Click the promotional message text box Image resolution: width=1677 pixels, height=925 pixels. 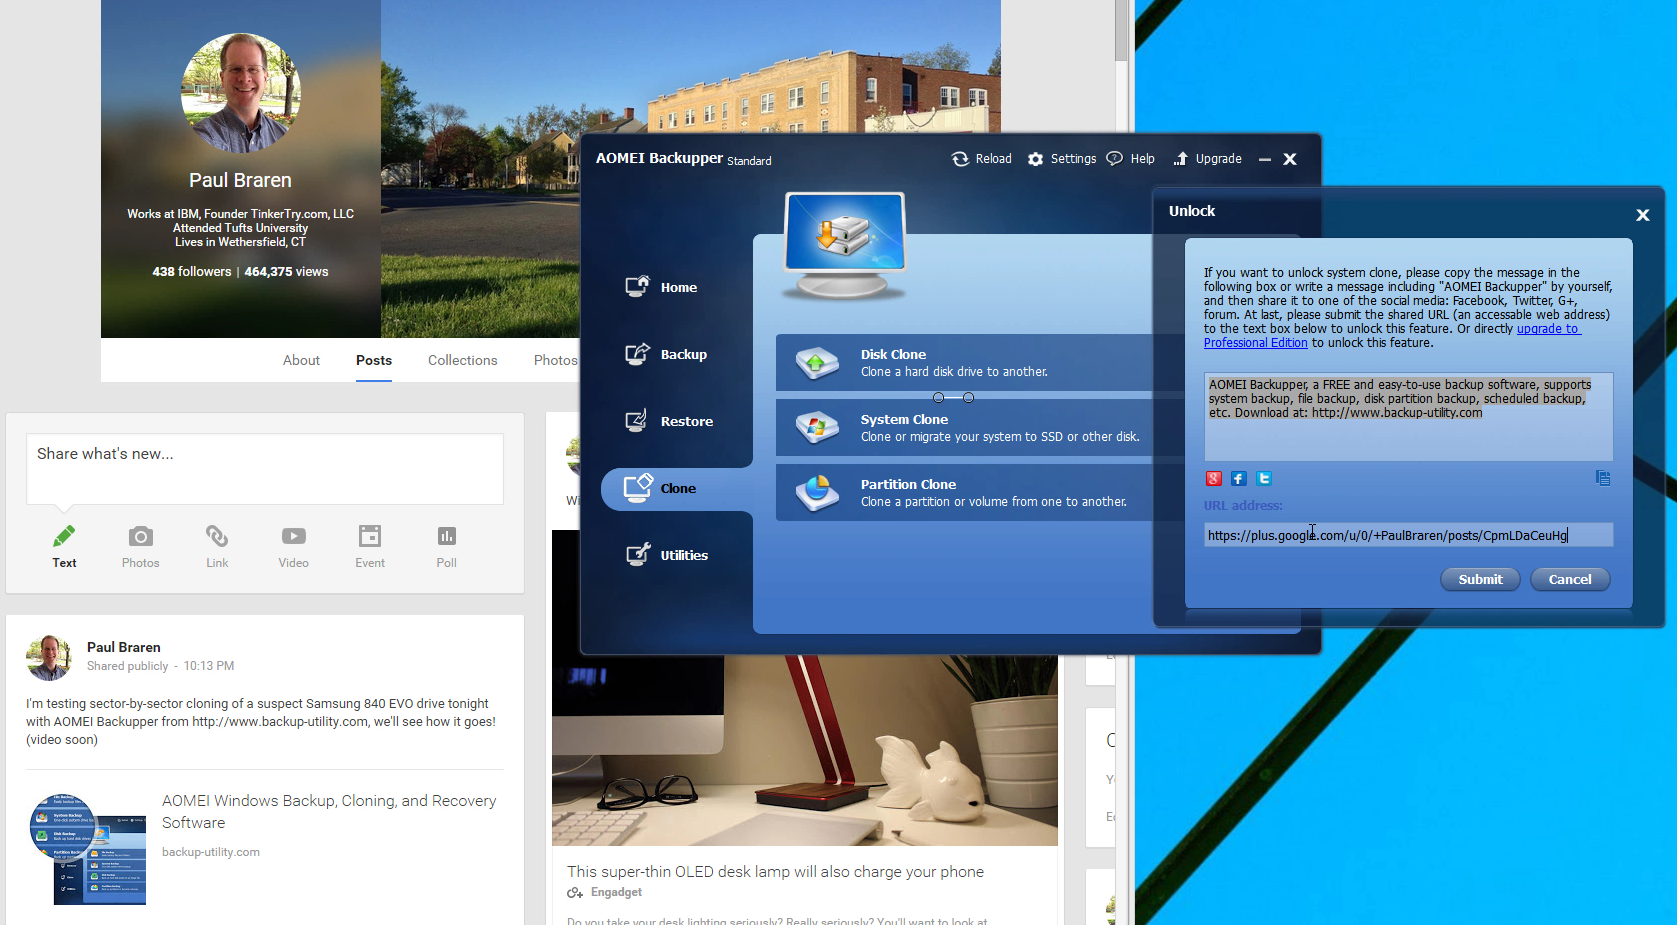[x=1408, y=416]
